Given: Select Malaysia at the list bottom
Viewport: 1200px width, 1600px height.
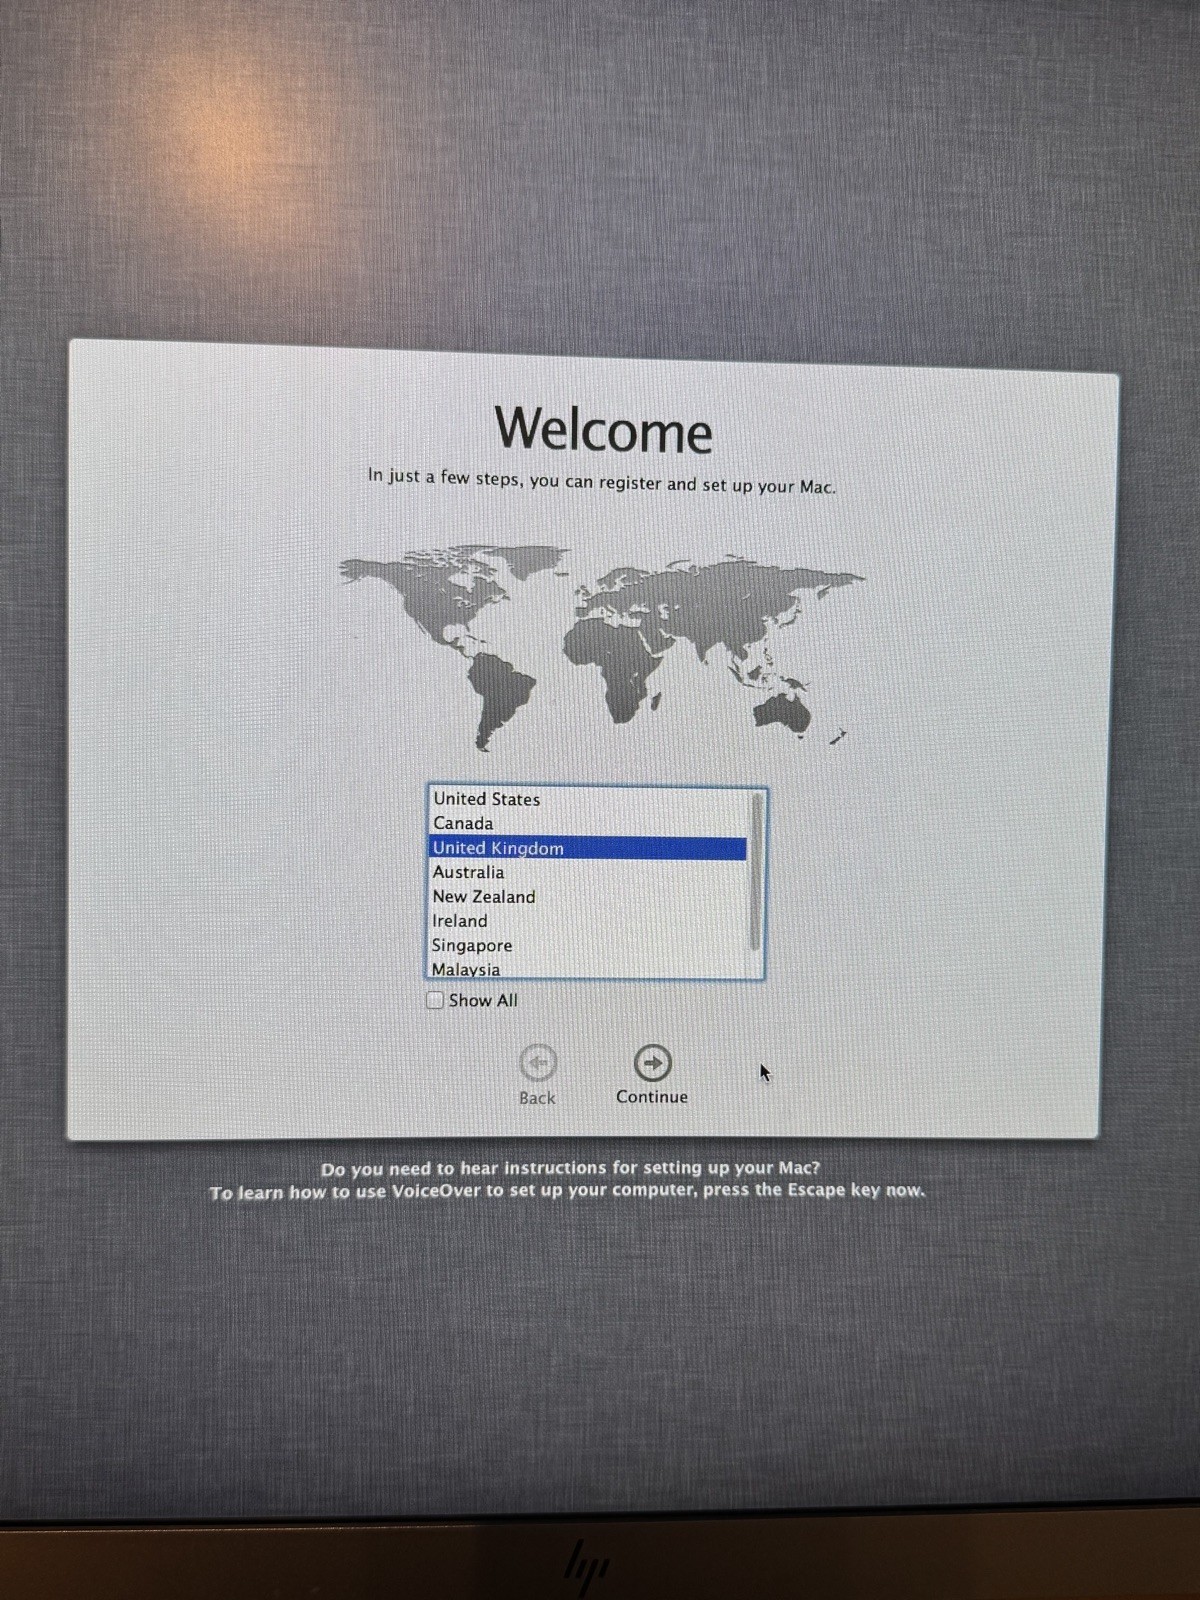Looking at the screenshot, I should pos(589,969).
